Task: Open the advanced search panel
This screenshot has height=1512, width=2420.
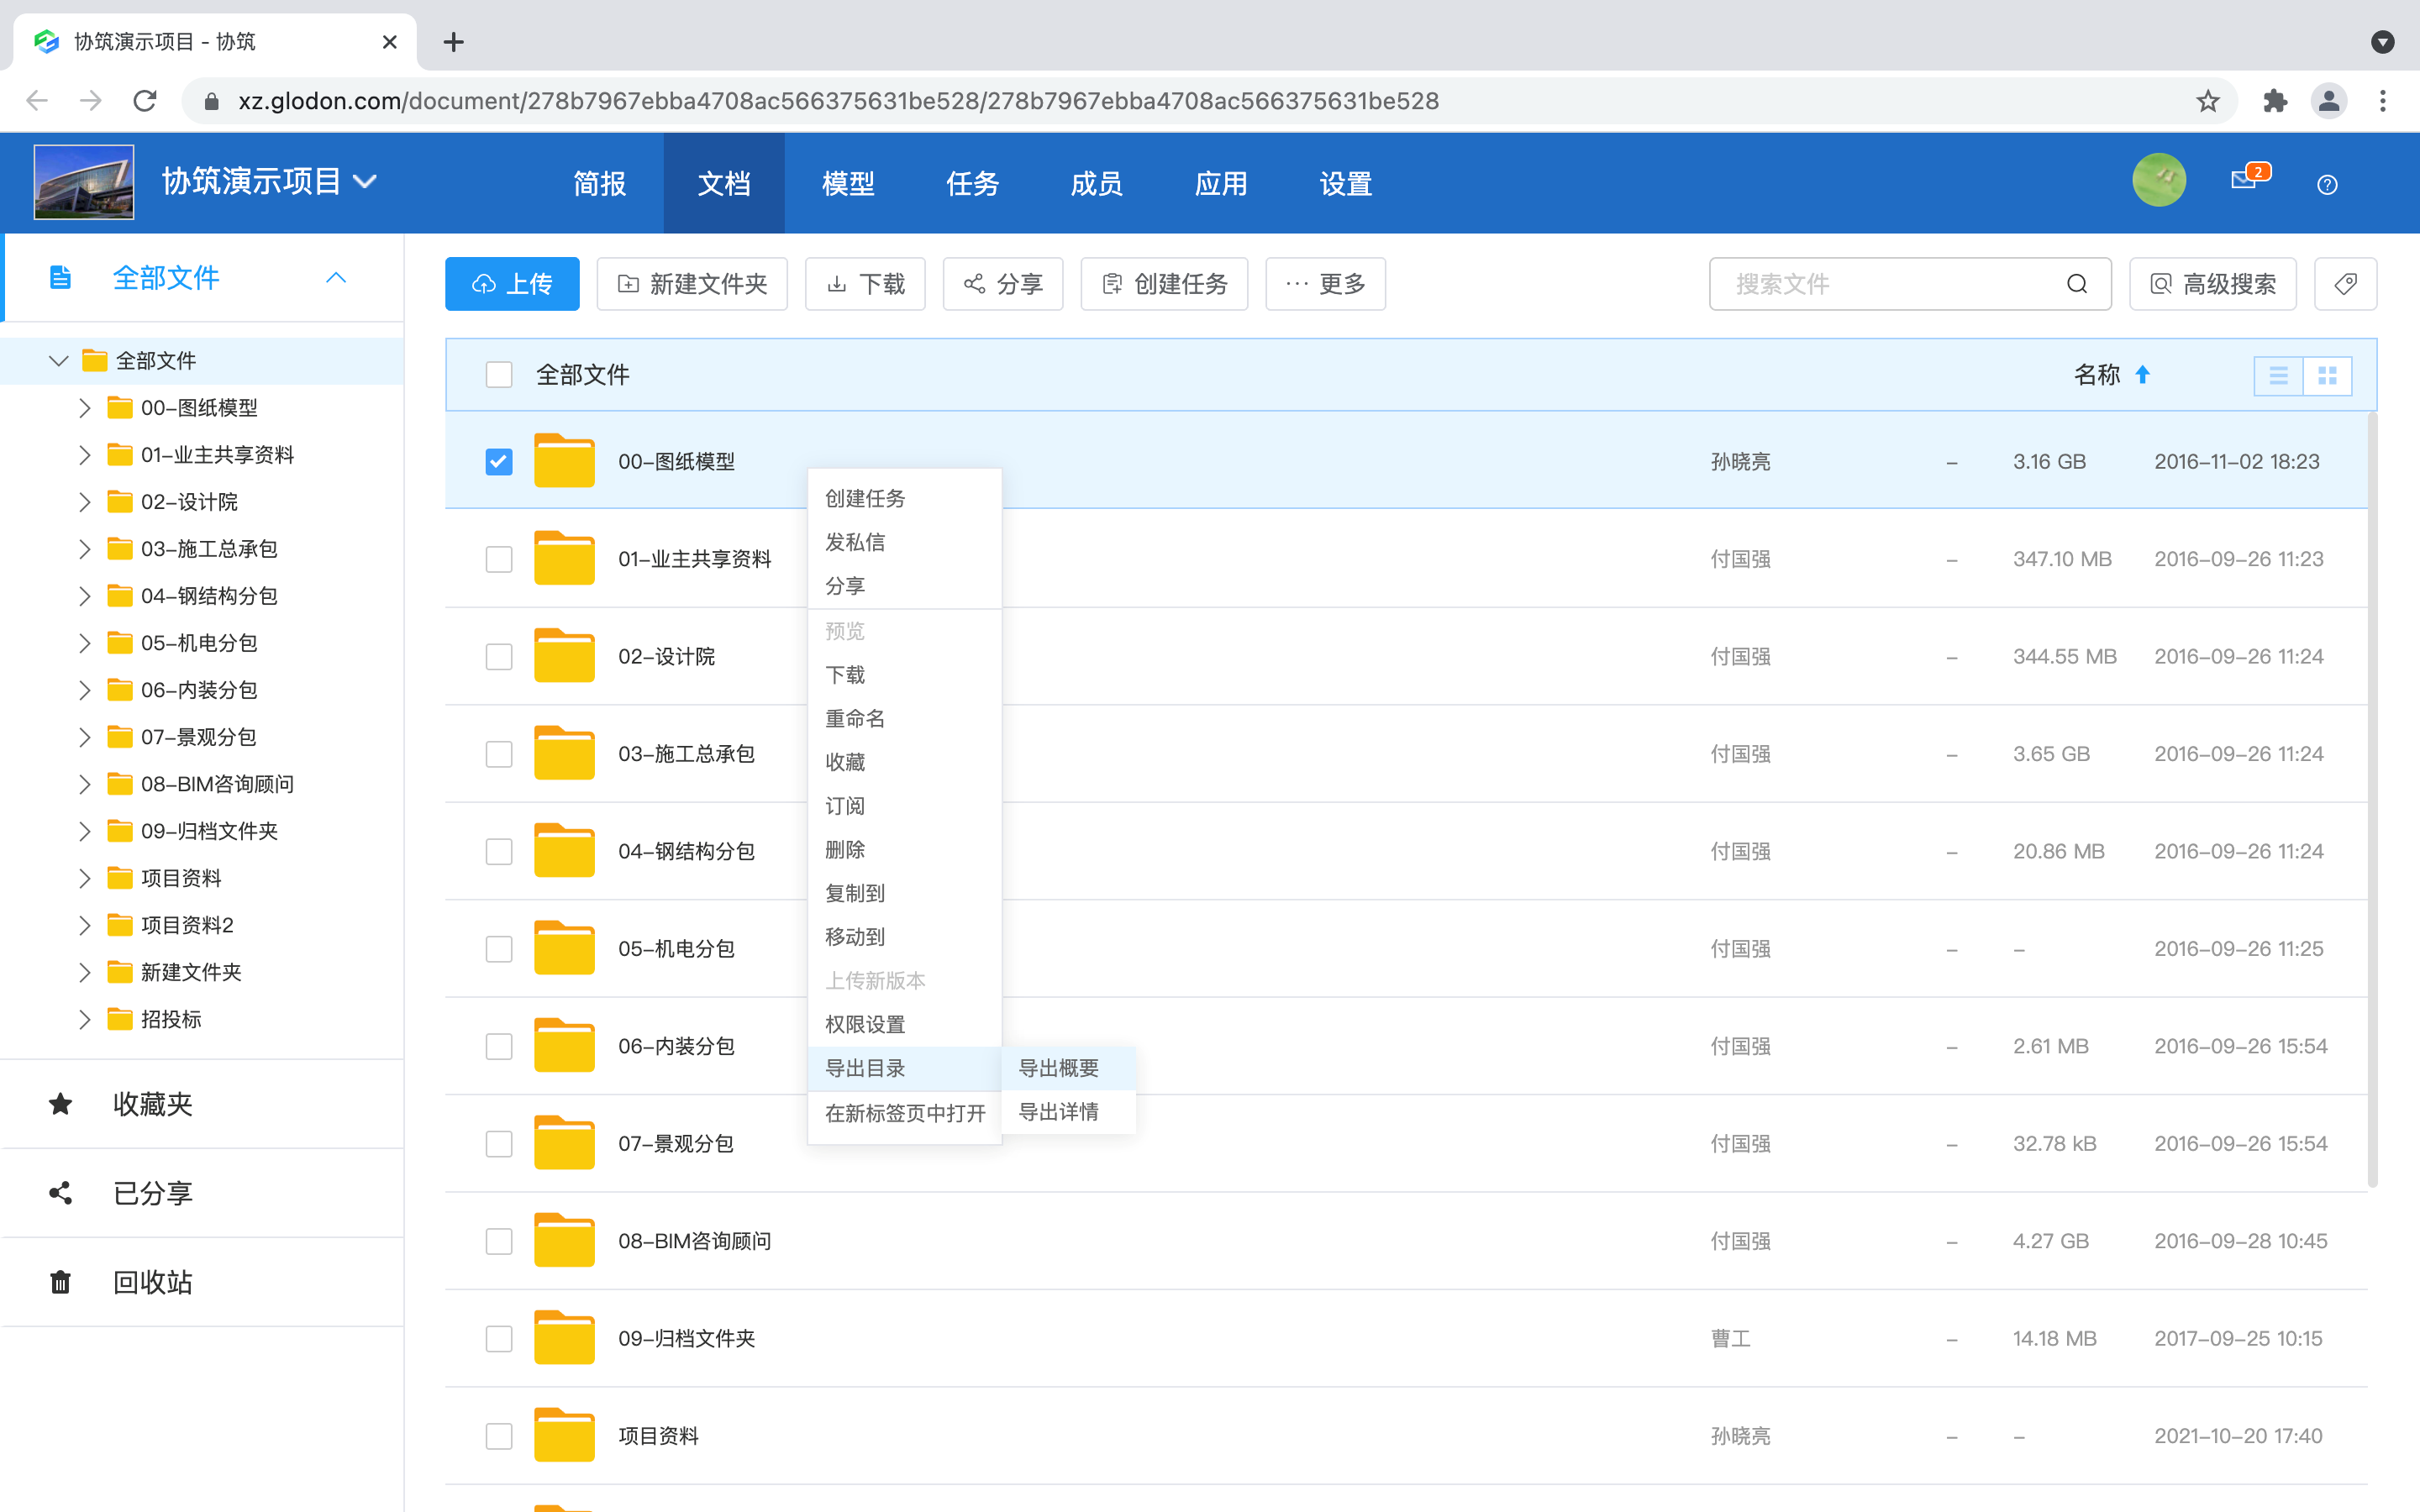Action: pos(2212,284)
